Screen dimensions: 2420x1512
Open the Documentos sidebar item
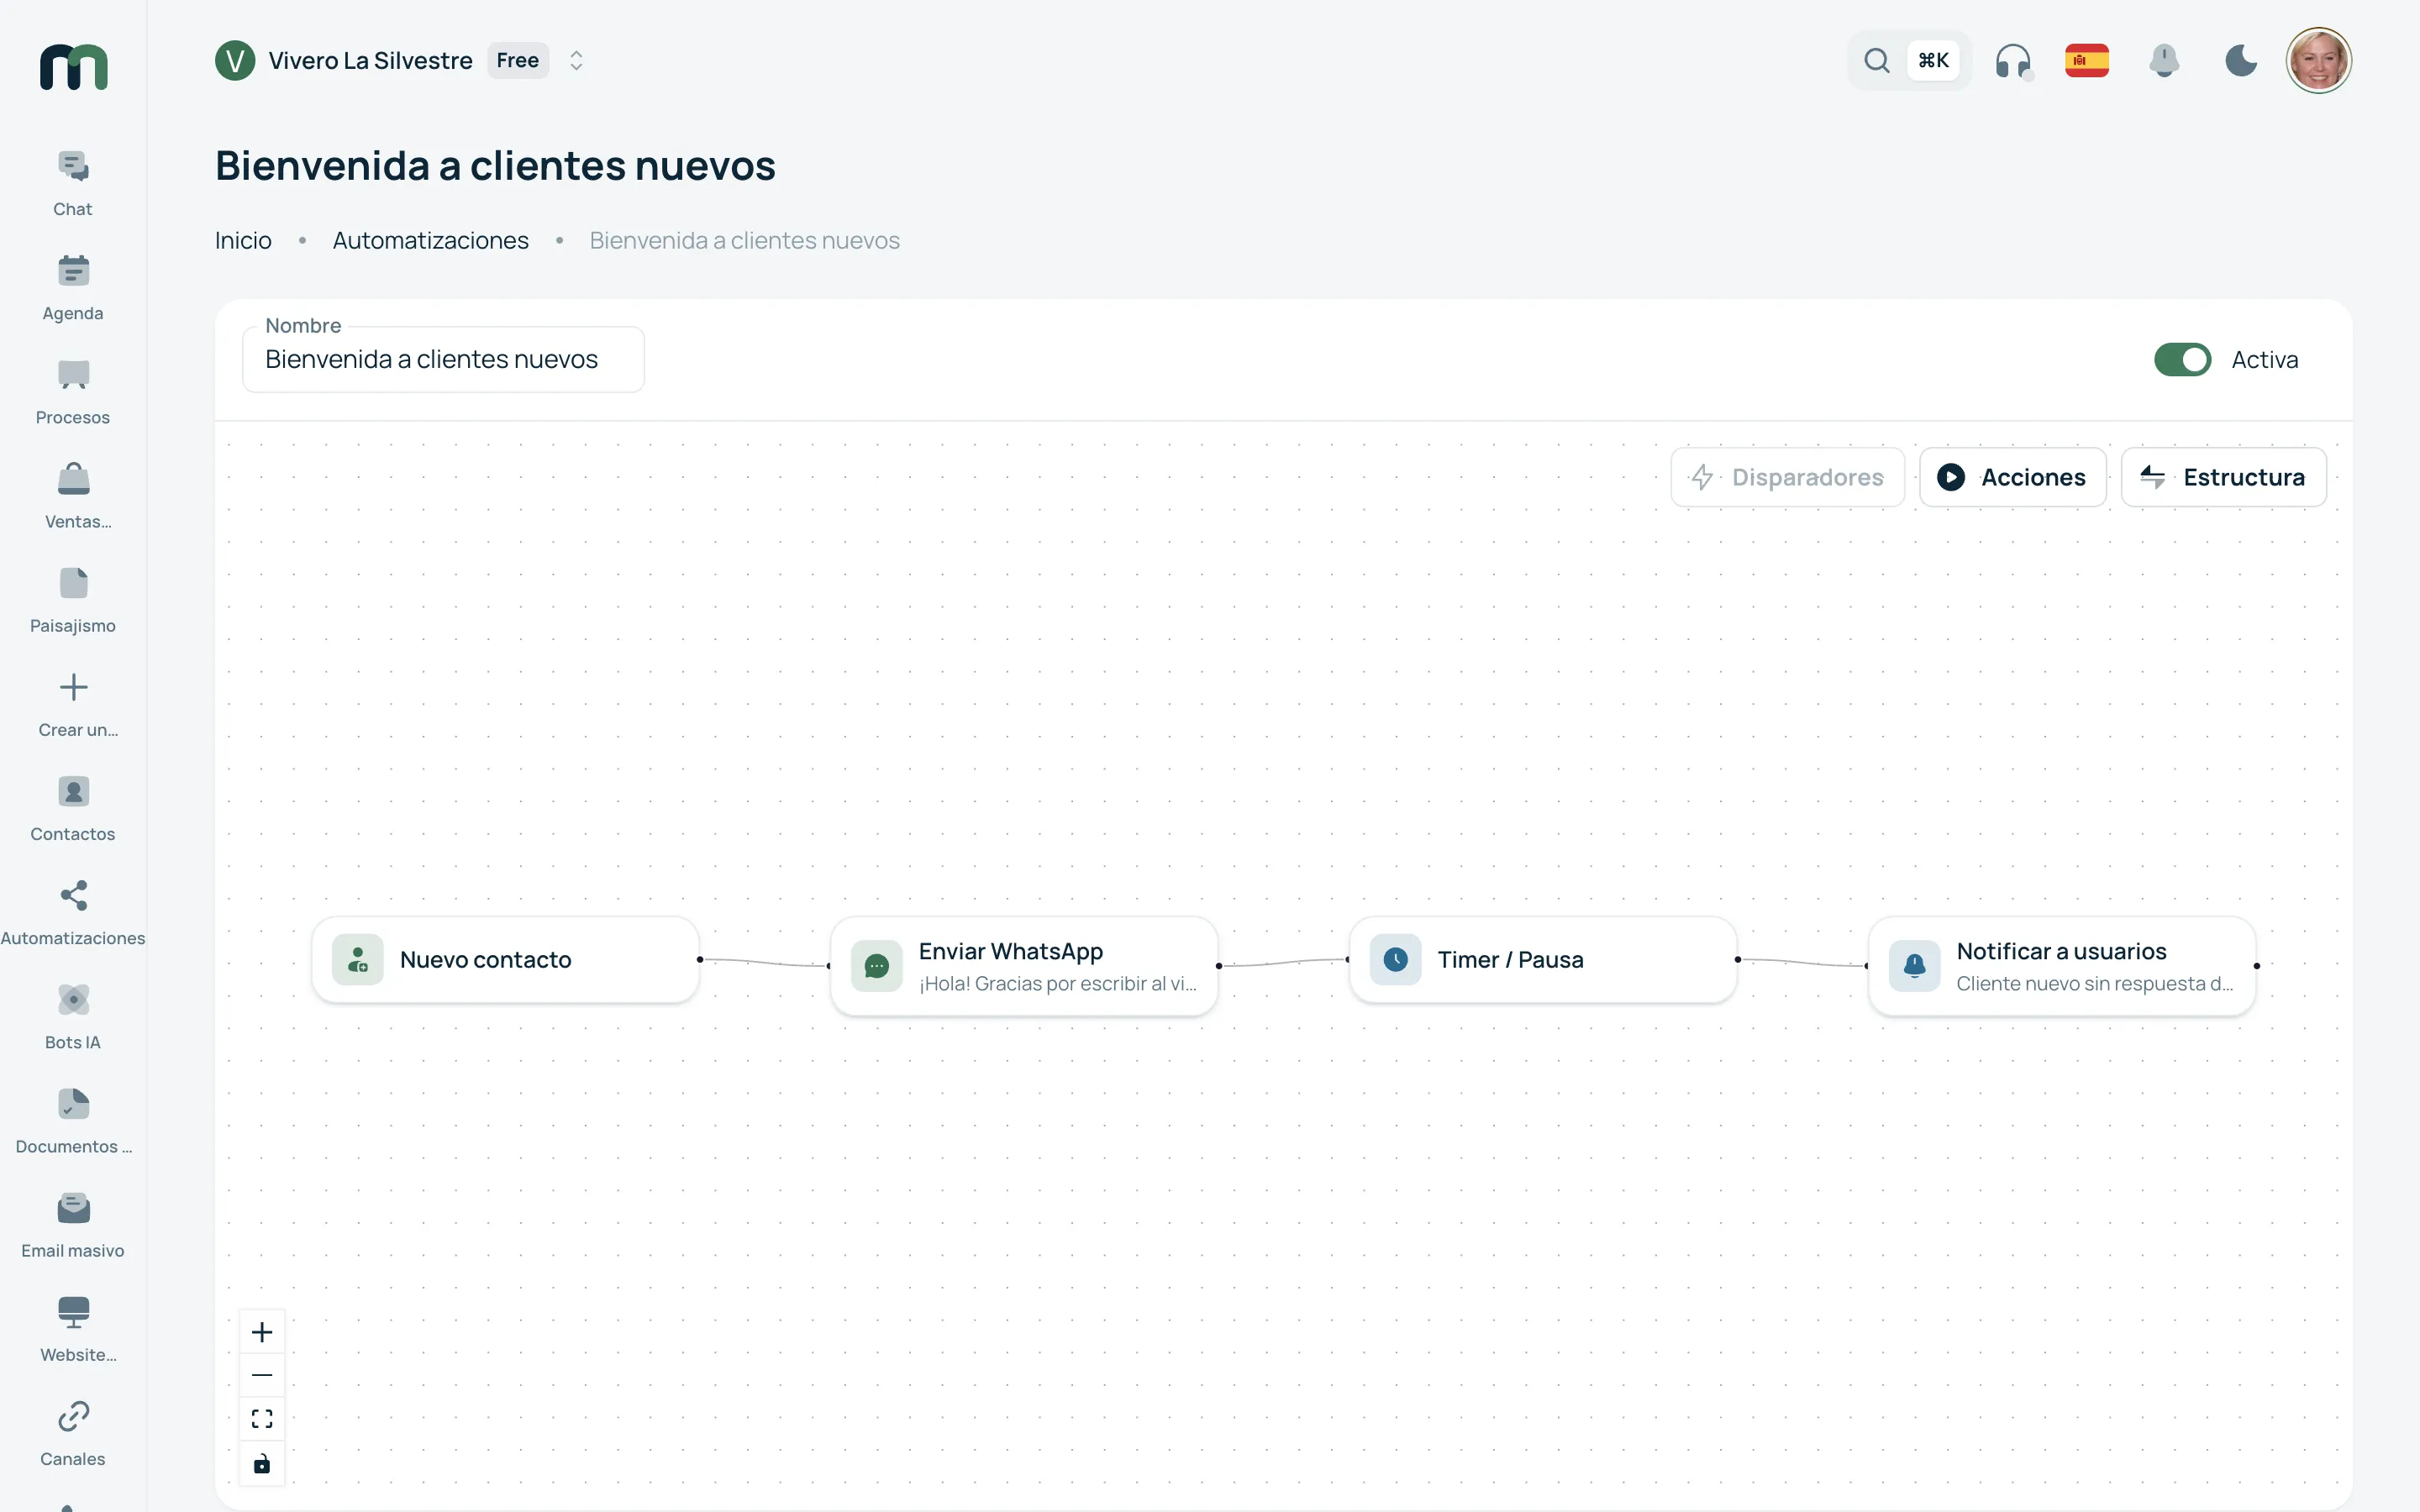coord(73,1121)
